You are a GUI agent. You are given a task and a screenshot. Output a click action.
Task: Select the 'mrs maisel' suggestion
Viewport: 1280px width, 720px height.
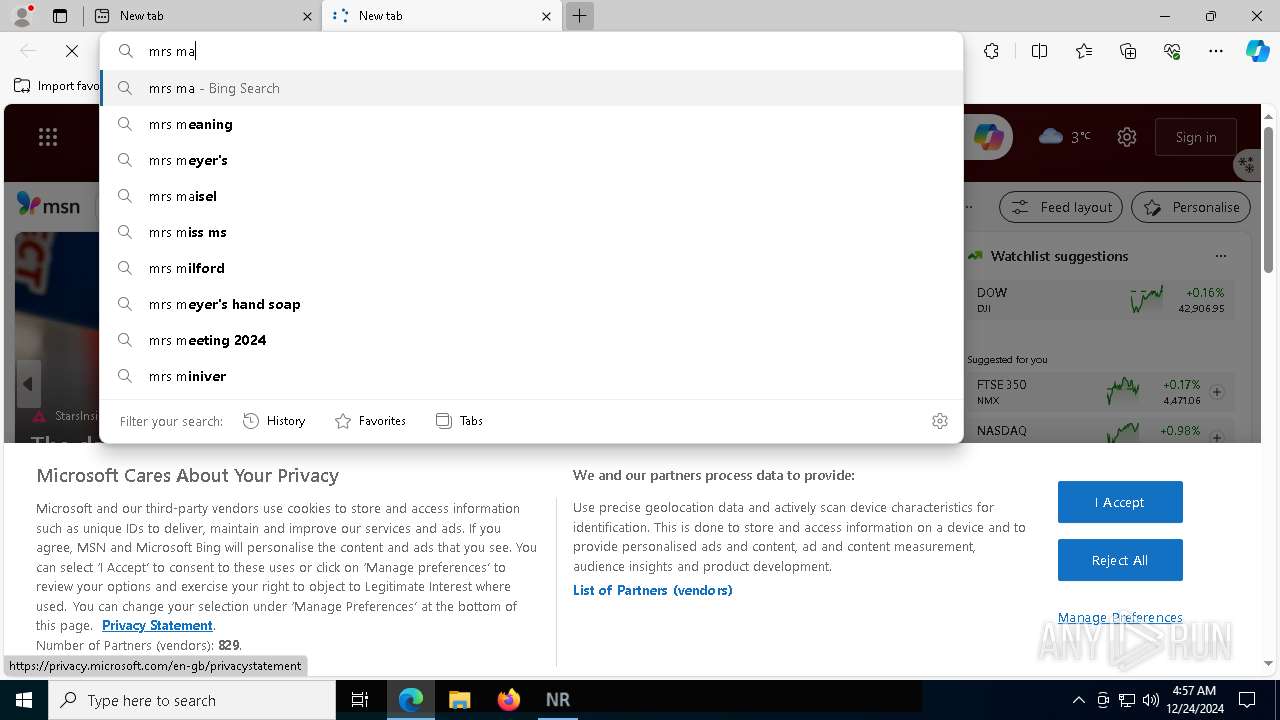531,196
